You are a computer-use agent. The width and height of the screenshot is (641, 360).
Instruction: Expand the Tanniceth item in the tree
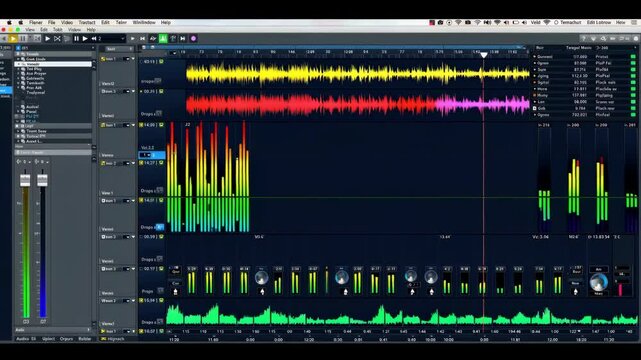click(19, 83)
